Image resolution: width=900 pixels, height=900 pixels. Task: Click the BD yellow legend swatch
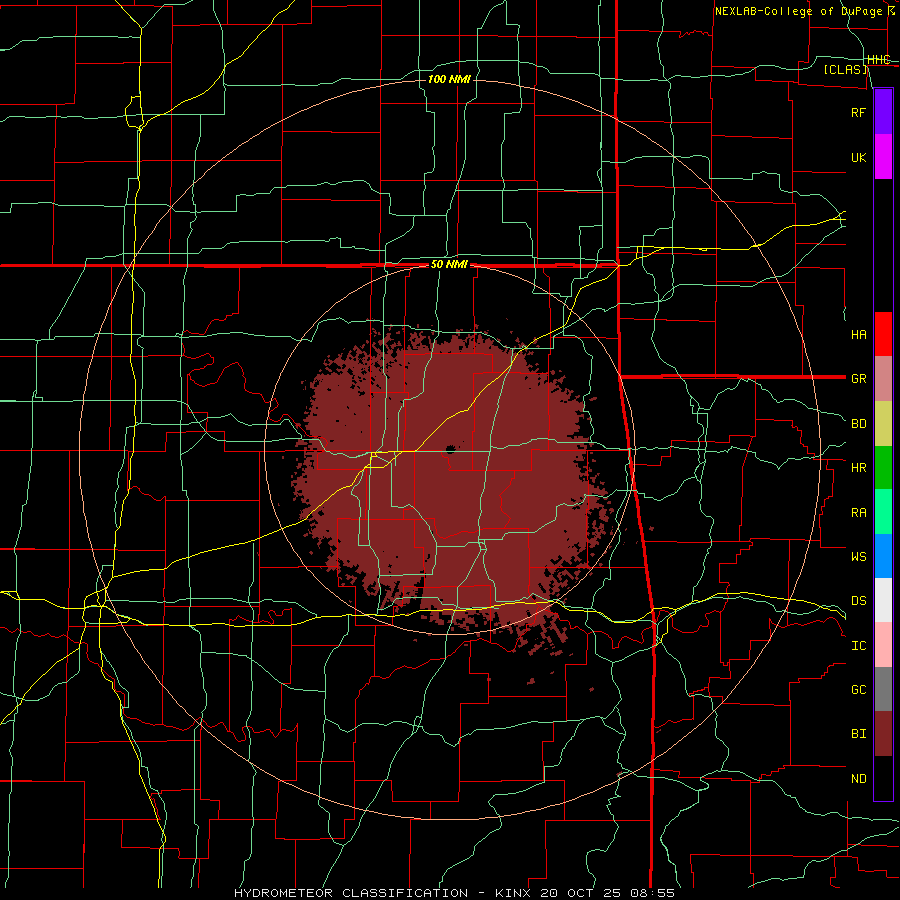click(883, 424)
